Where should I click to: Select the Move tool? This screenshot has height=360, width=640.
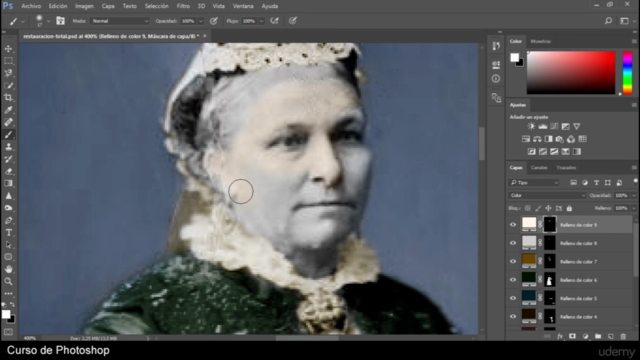coord(9,49)
